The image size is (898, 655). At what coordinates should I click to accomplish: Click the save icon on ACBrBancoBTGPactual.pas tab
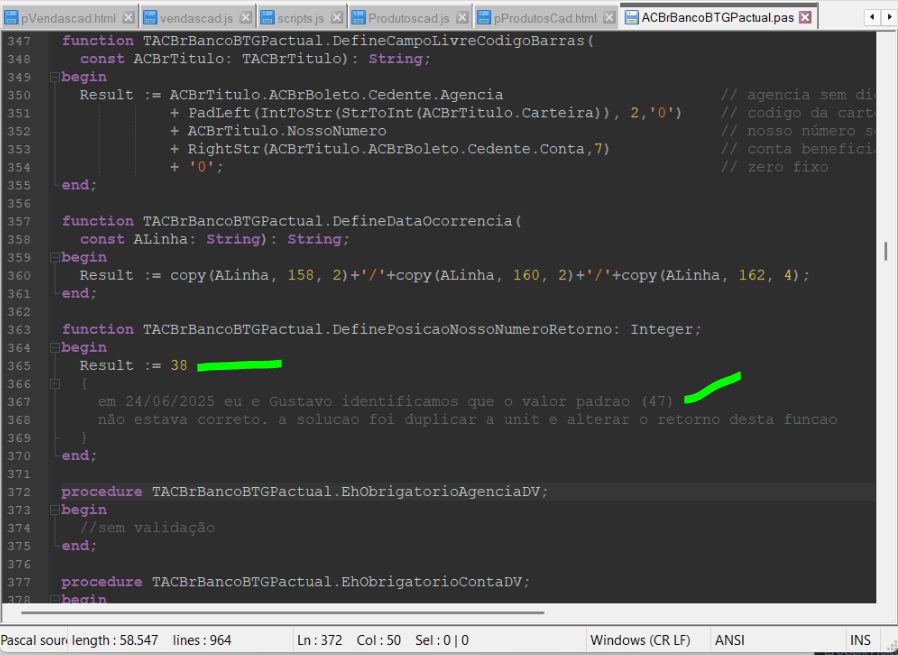click(632, 17)
